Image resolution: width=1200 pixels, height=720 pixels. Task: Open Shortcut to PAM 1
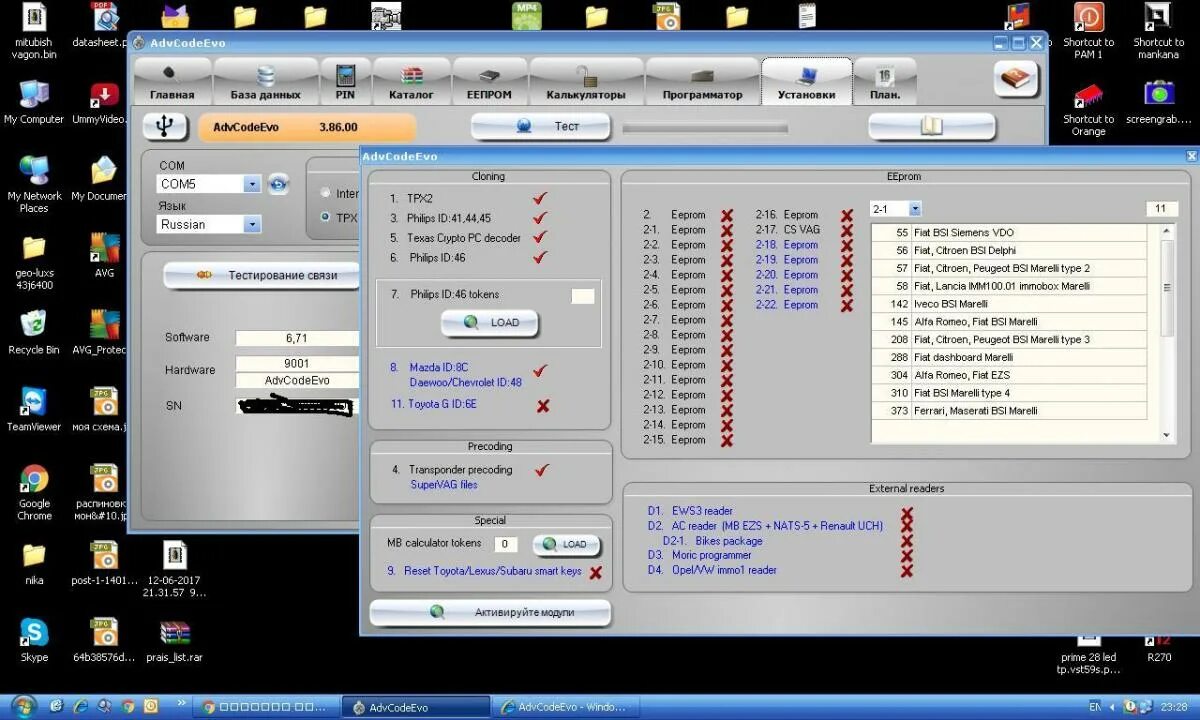click(x=1088, y=30)
